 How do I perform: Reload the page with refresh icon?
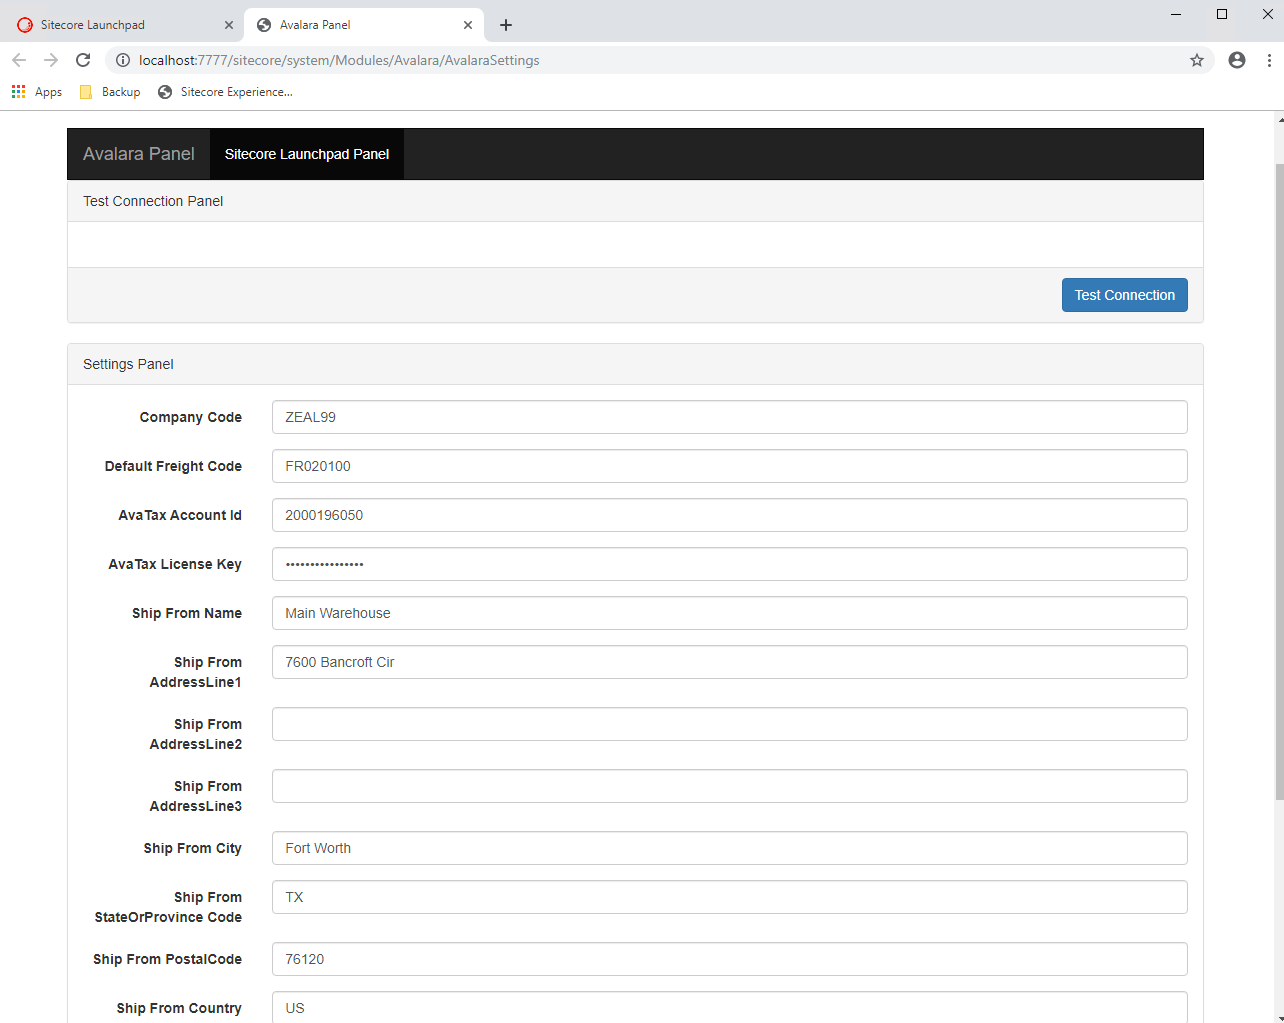[x=83, y=60]
